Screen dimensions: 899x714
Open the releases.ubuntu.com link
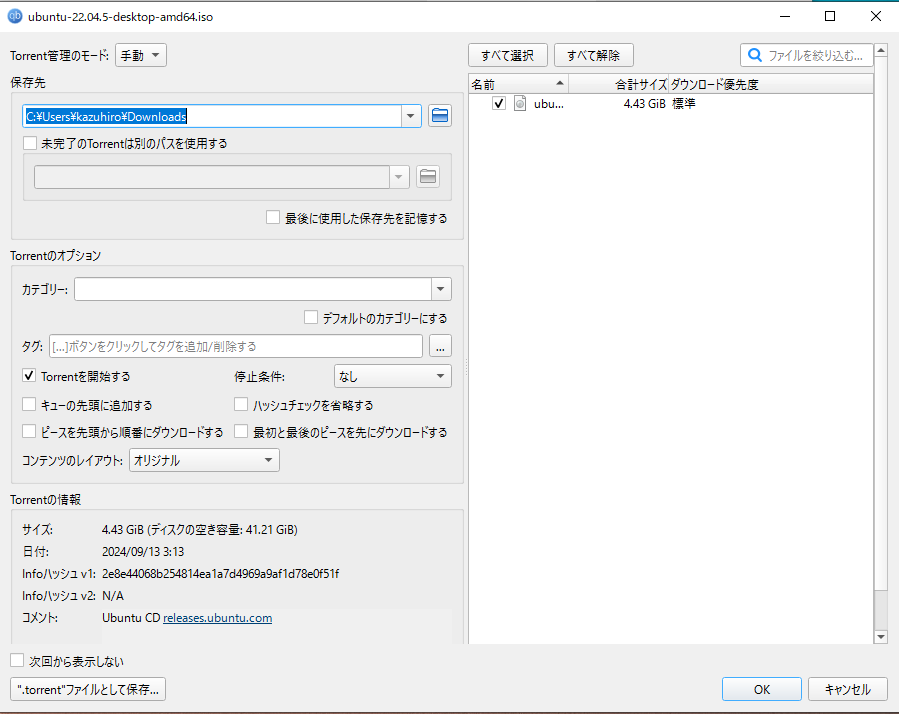coord(217,618)
